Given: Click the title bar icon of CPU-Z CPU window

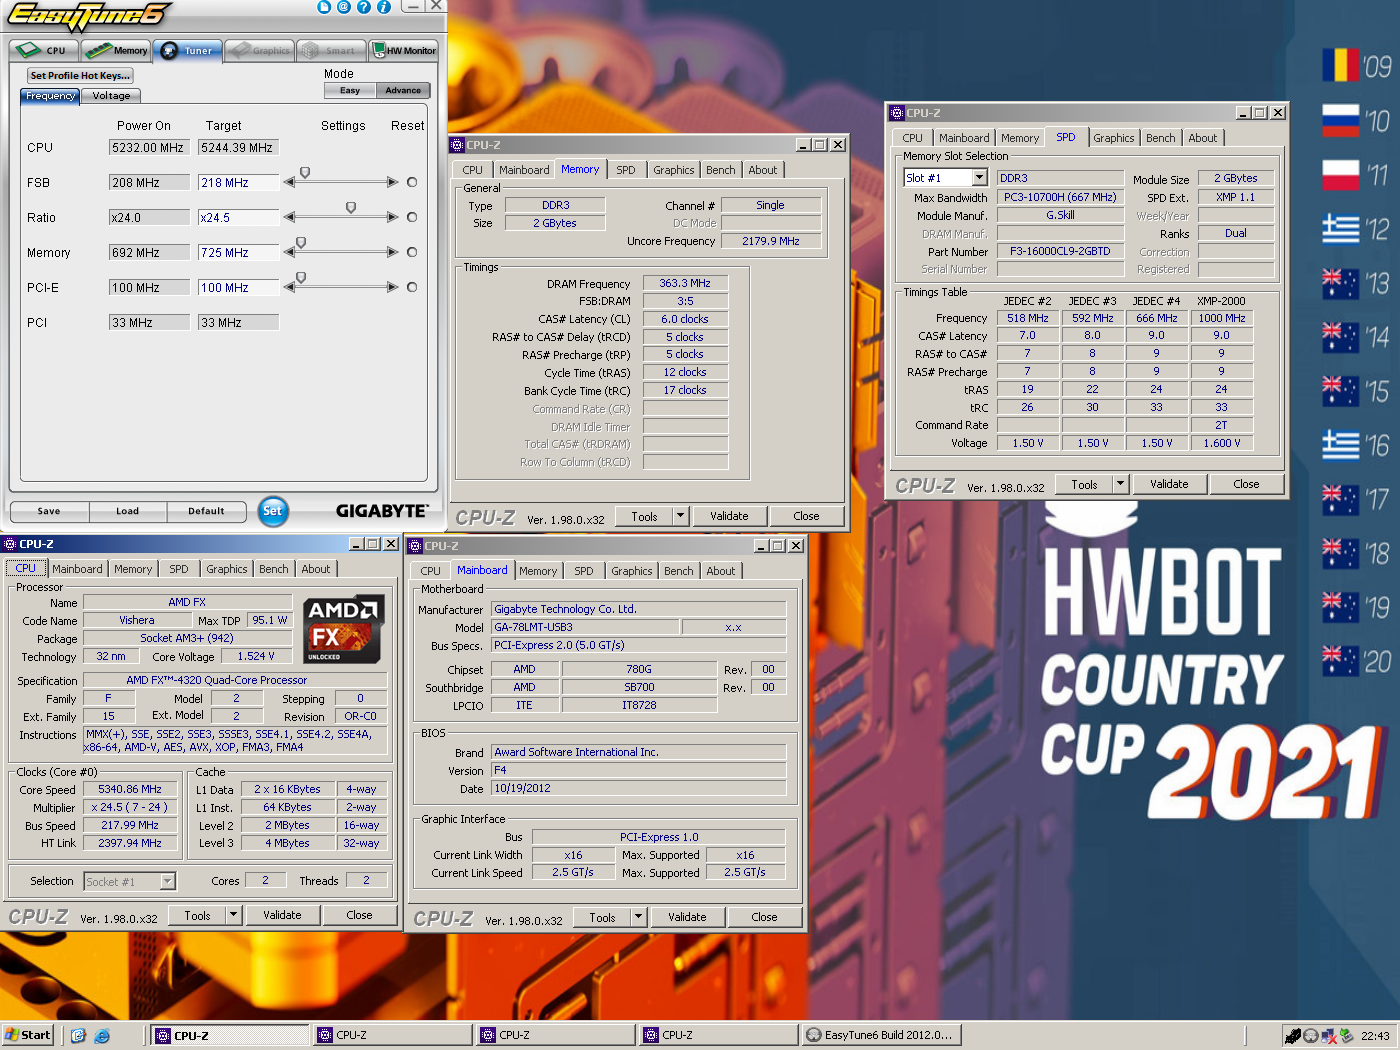Looking at the screenshot, I should (10, 544).
